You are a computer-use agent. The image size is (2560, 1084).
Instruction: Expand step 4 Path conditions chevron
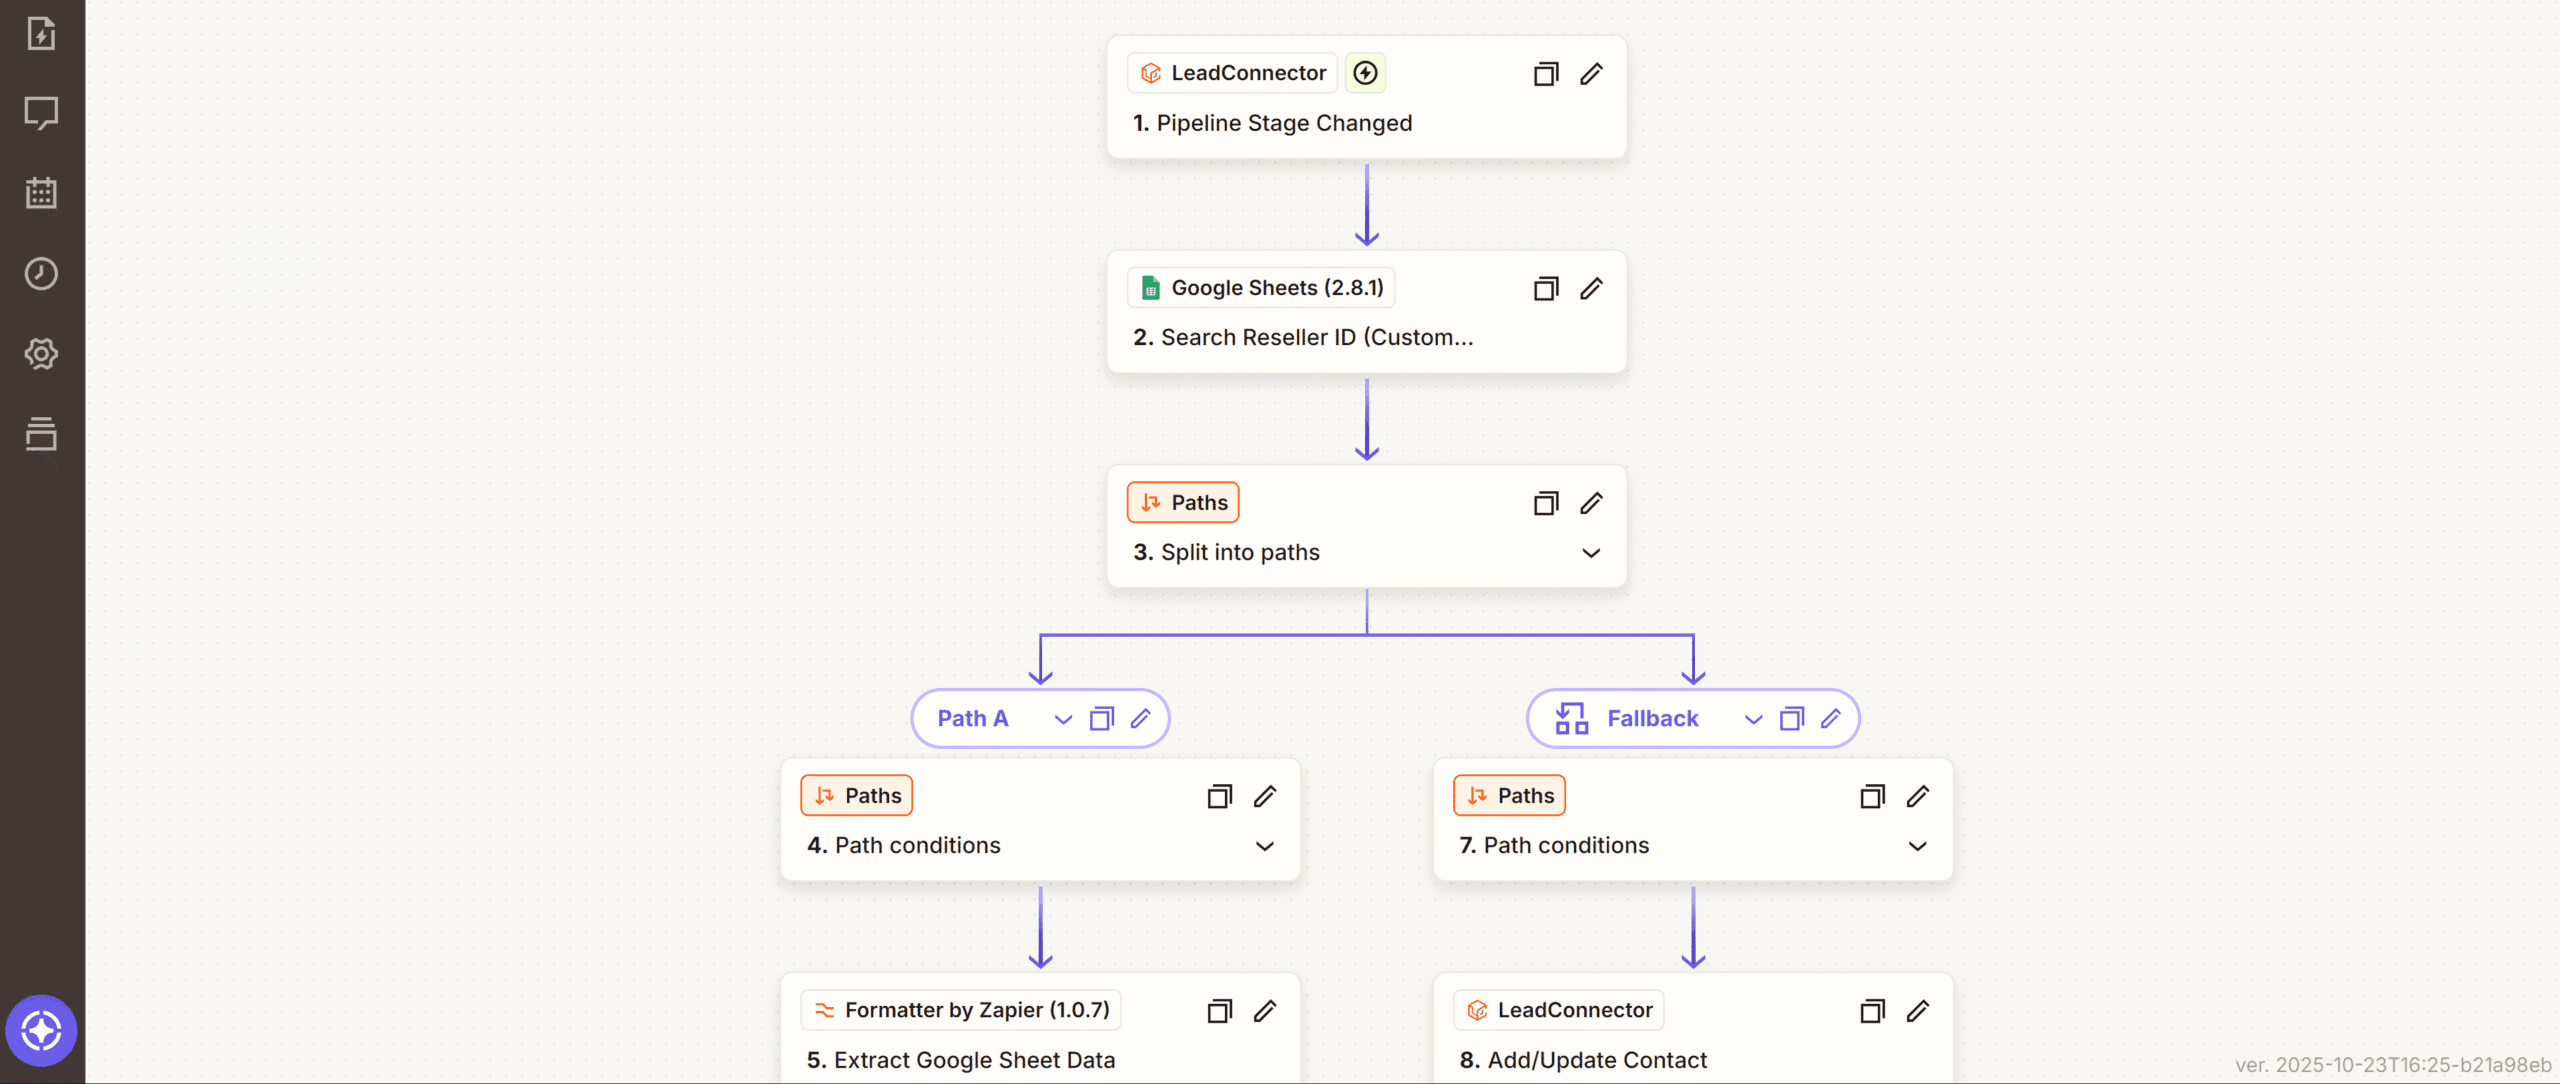(1265, 846)
